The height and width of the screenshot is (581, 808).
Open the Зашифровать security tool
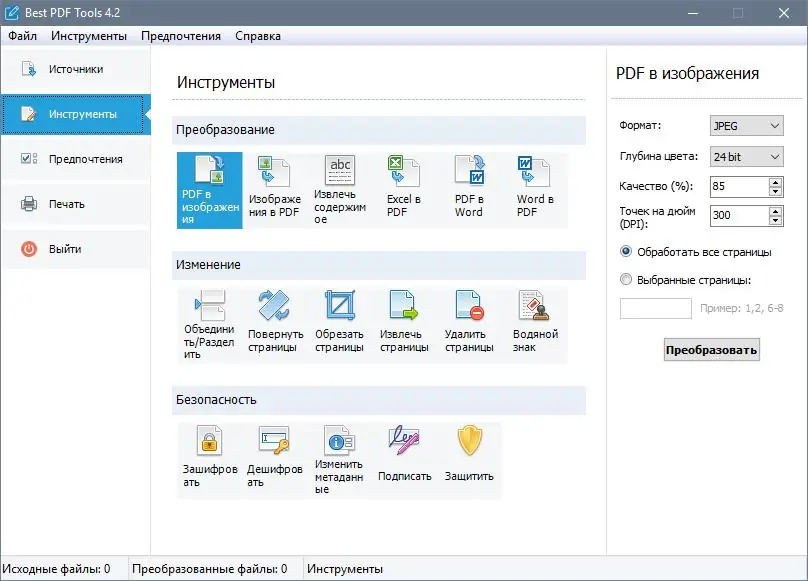[x=208, y=457]
